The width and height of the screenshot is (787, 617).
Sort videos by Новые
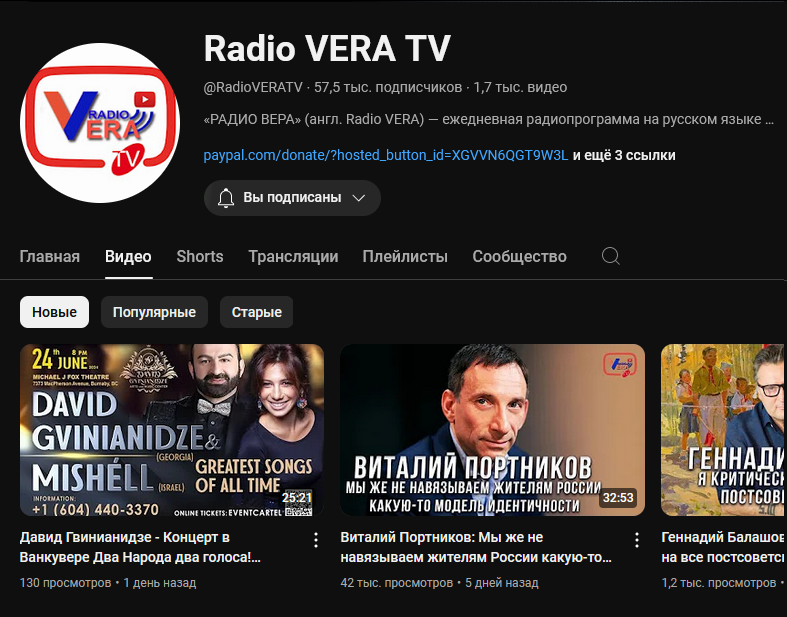54,312
